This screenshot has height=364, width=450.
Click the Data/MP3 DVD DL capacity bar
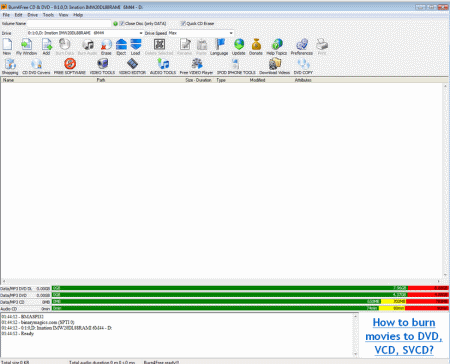click(x=250, y=288)
